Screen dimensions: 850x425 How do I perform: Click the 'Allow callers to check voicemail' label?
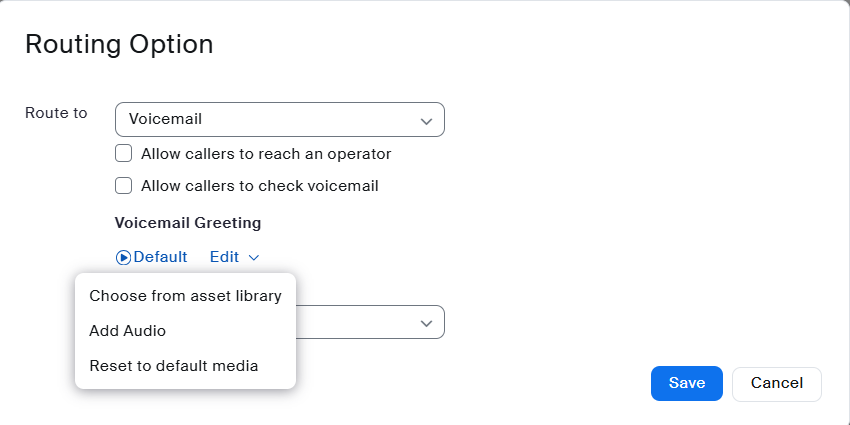pos(259,185)
